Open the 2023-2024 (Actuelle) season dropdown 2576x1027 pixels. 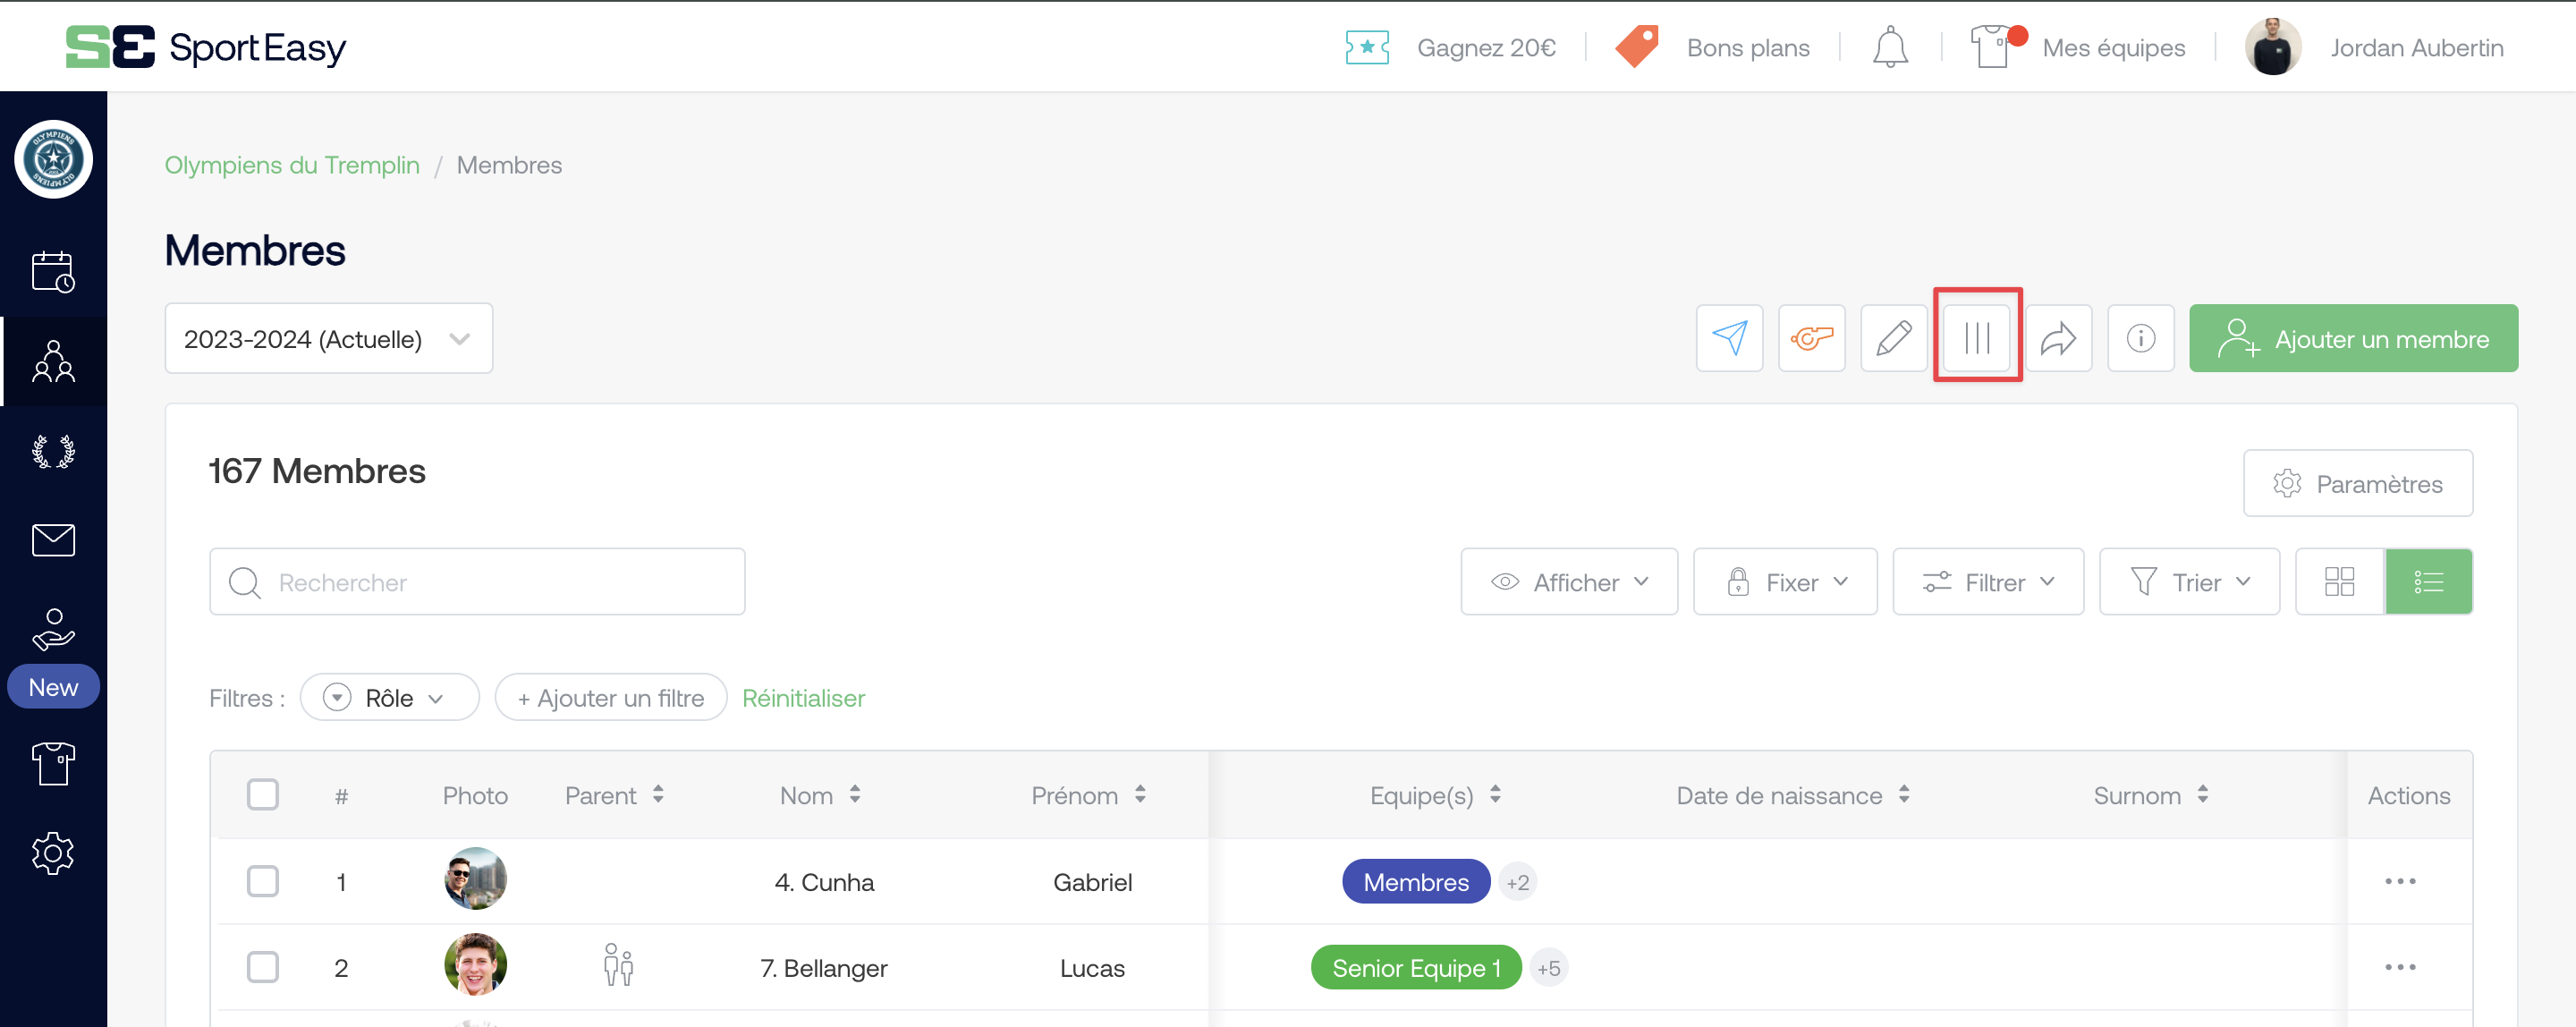coord(328,338)
